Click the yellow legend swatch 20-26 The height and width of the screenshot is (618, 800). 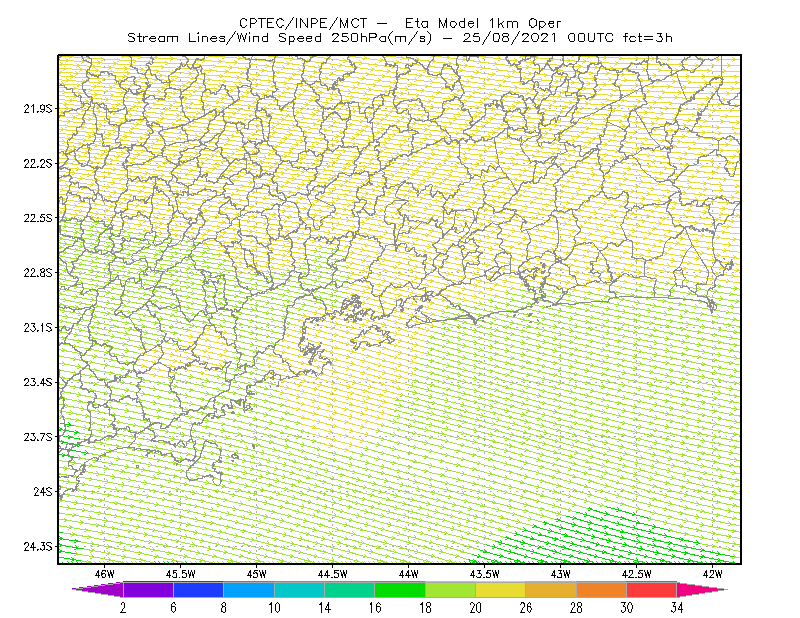tap(501, 589)
